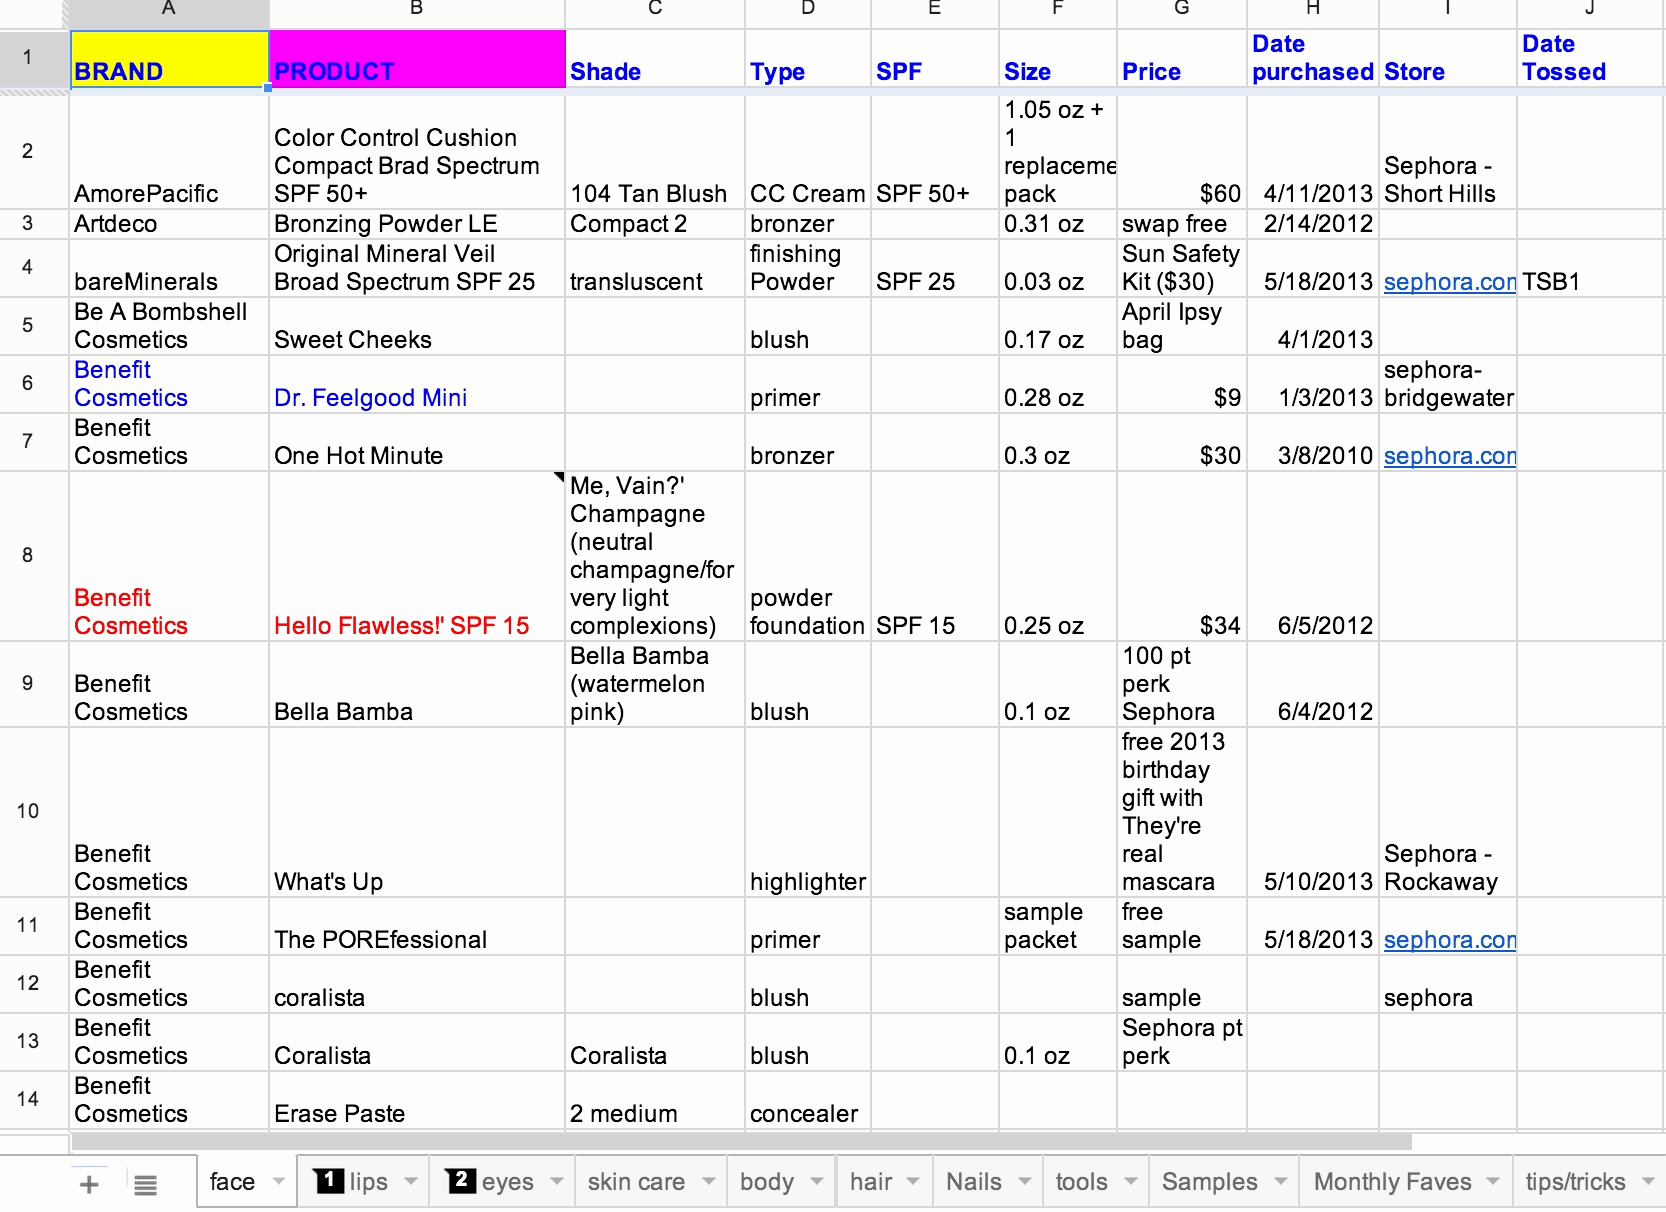The image size is (1666, 1212).
Task: Open Monthly Faves tab dropdown arrow
Action: (1493, 1181)
